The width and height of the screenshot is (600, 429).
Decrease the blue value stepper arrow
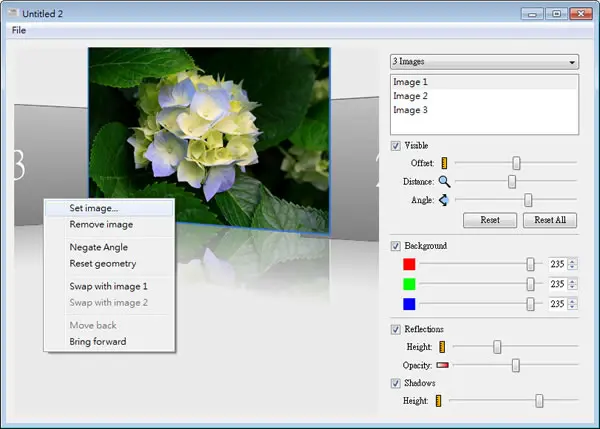click(x=572, y=307)
